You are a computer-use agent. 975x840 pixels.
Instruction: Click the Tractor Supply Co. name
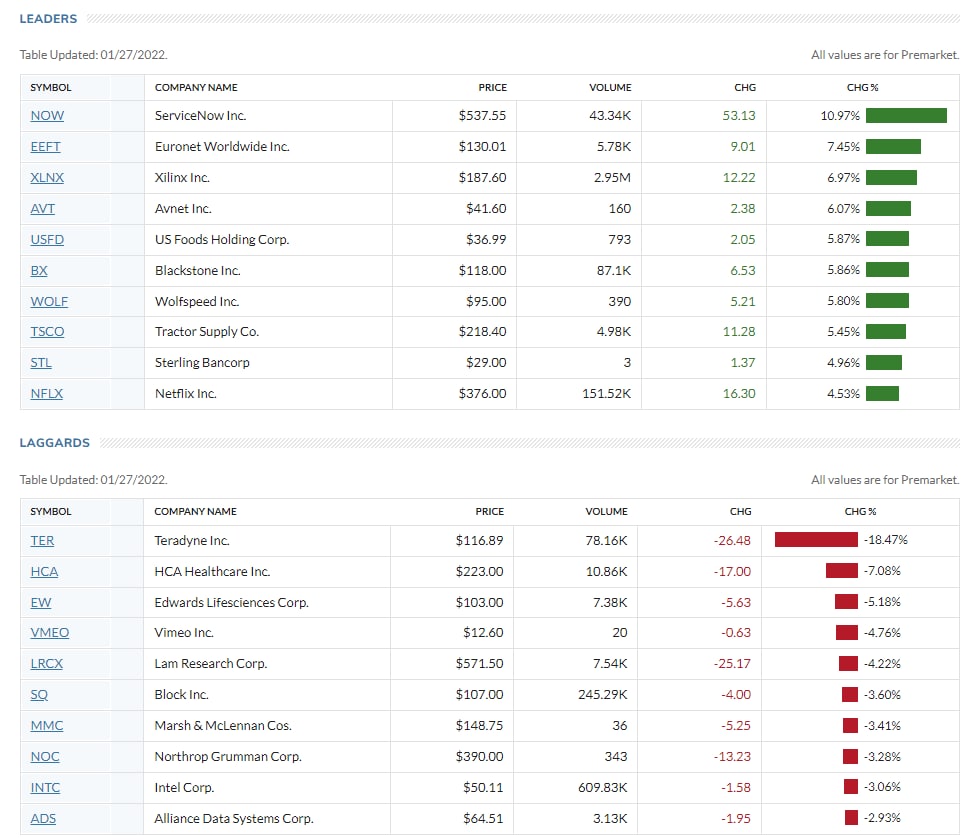[x=207, y=331]
